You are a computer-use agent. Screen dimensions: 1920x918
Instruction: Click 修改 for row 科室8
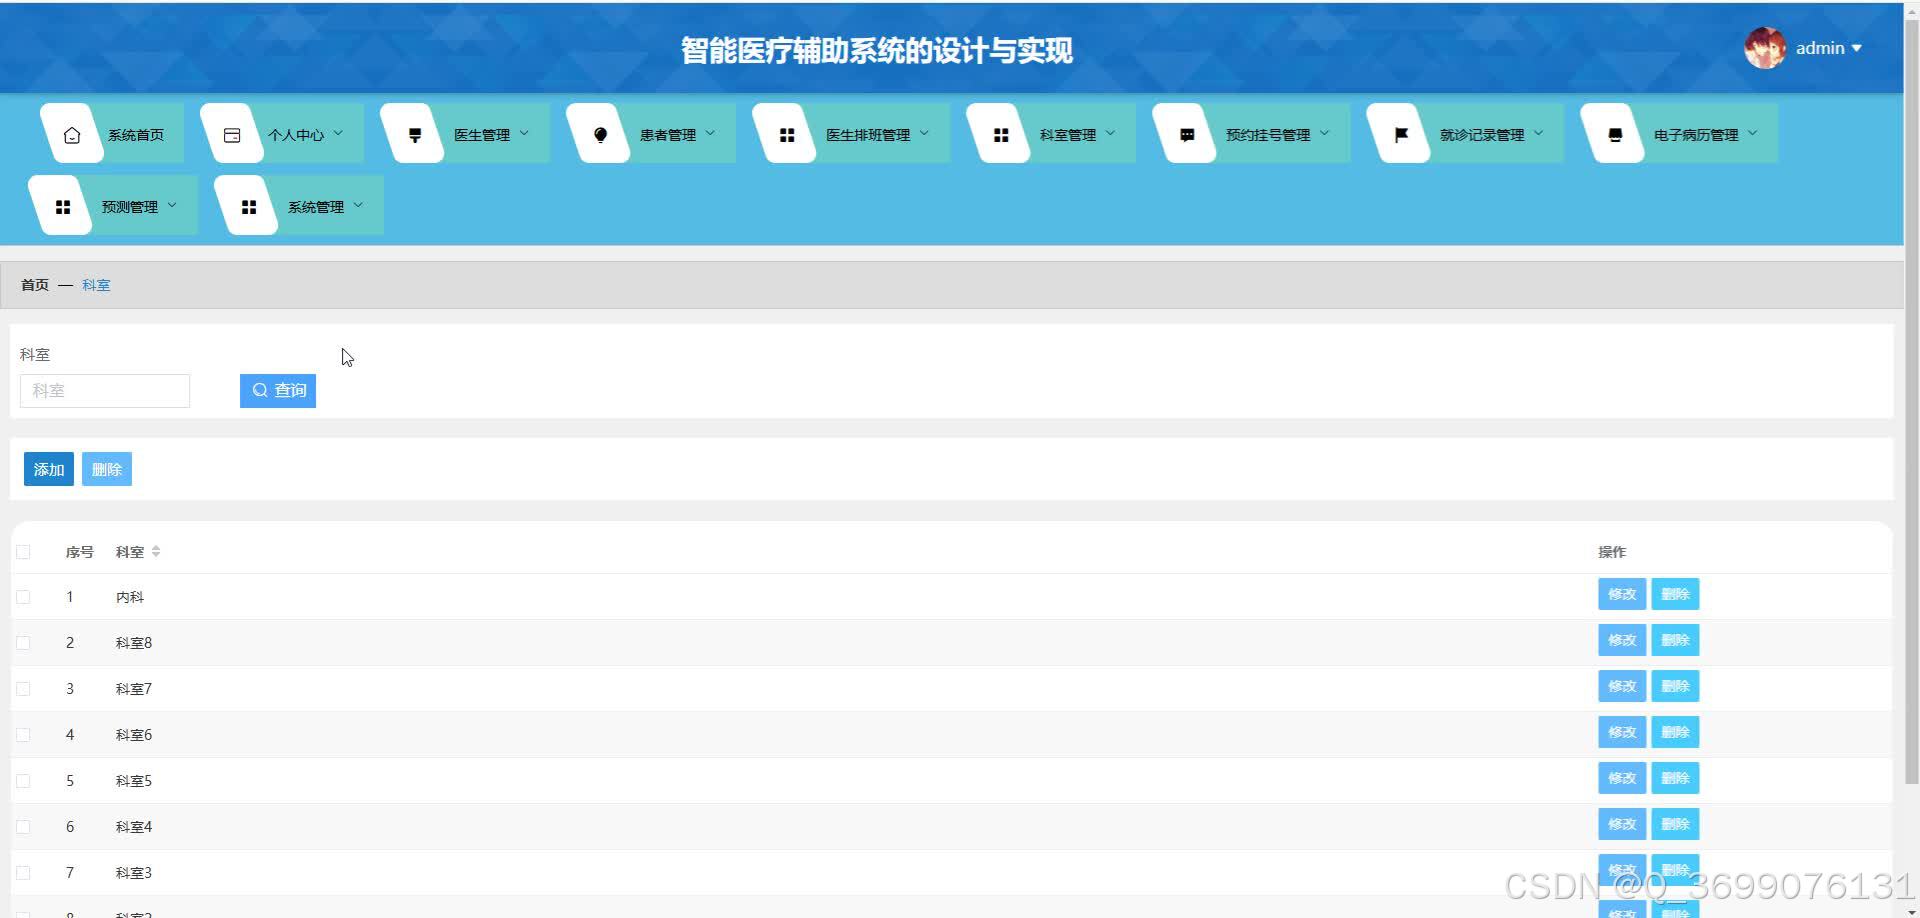click(x=1622, y=640)
